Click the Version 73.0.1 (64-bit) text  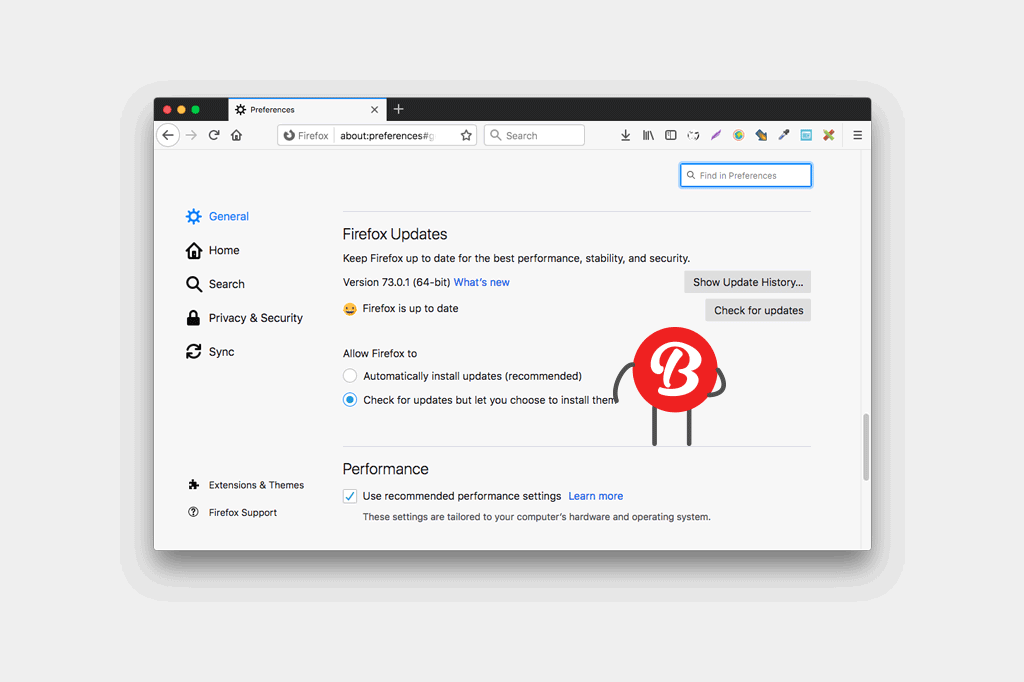(396, 282)
